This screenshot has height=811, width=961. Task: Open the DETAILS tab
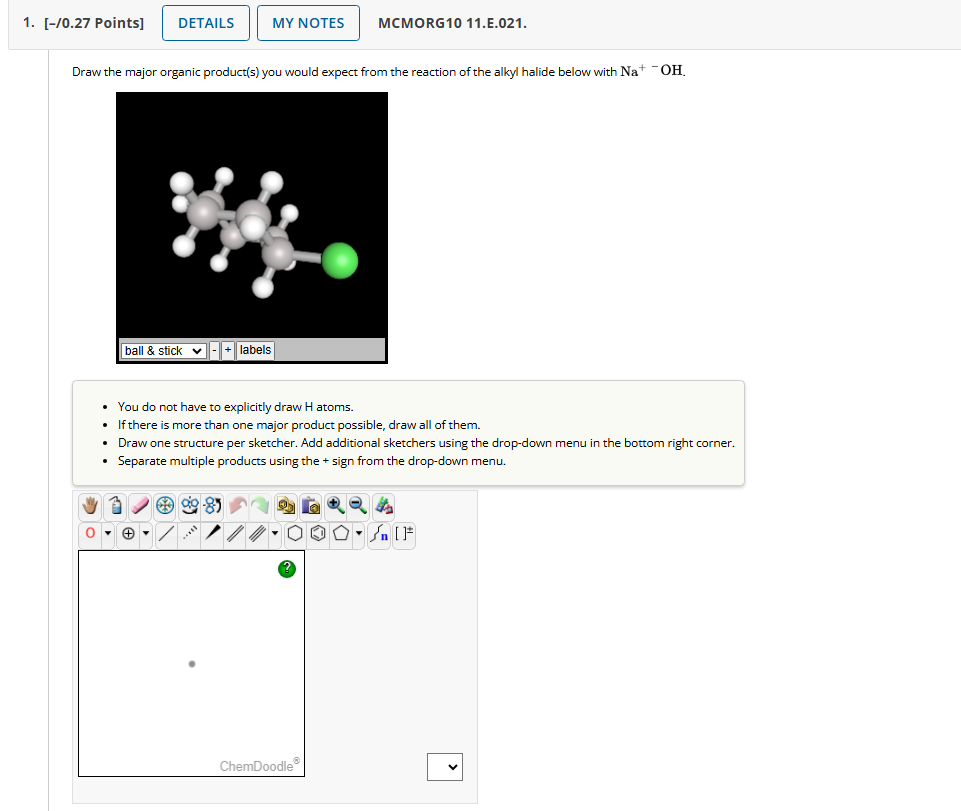coord(205,22)
